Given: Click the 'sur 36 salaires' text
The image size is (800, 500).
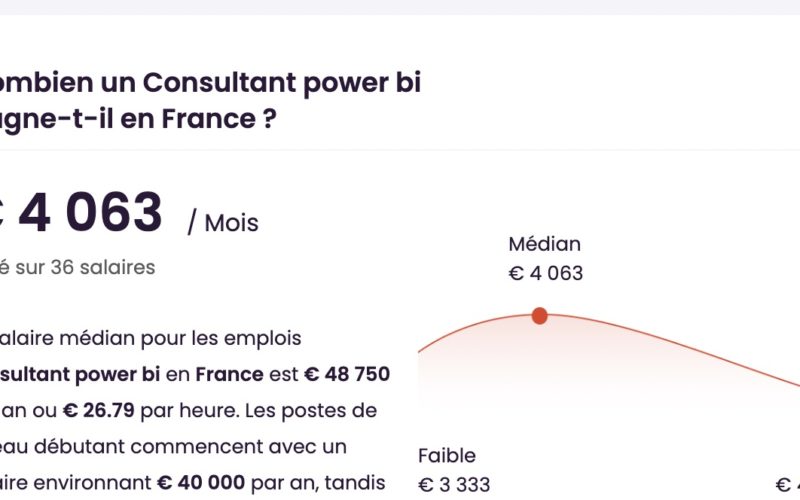Looking at the screenshot, I should (85, 267).
